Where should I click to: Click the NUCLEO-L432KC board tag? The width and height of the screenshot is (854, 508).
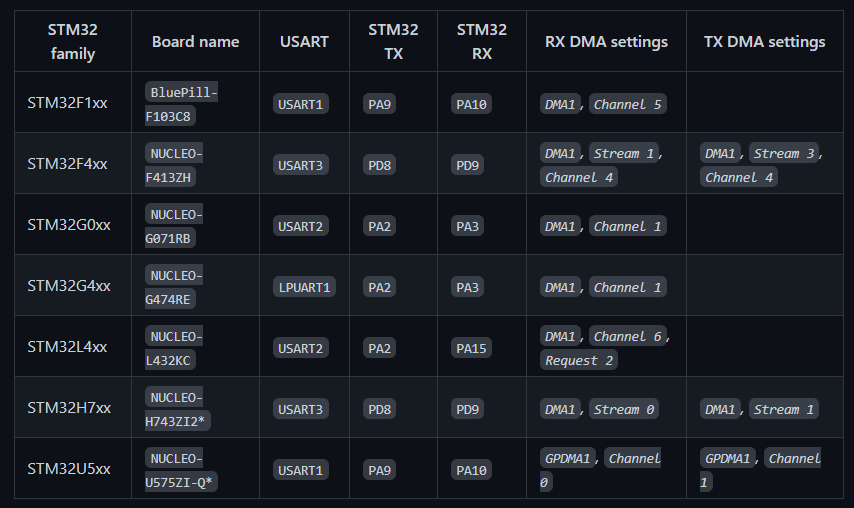point(176,348)
